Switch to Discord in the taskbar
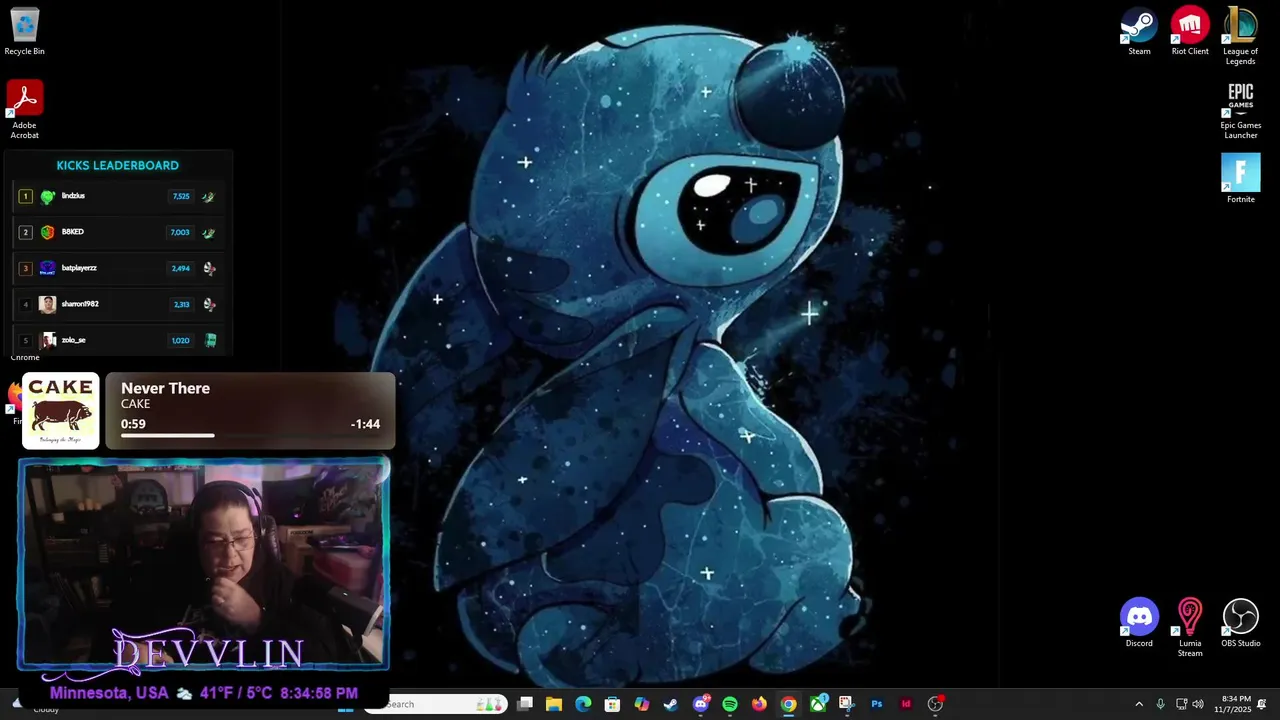Image resolution: width=1280 pixels, height=720 pixels. (x=701, y=704)
